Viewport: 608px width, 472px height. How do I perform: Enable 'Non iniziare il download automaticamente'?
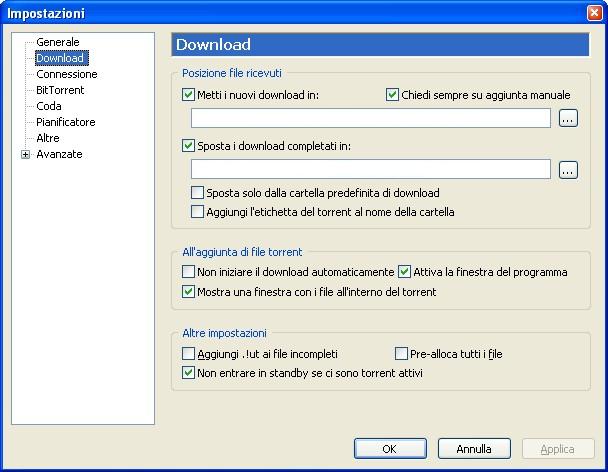tap(189, 272)
